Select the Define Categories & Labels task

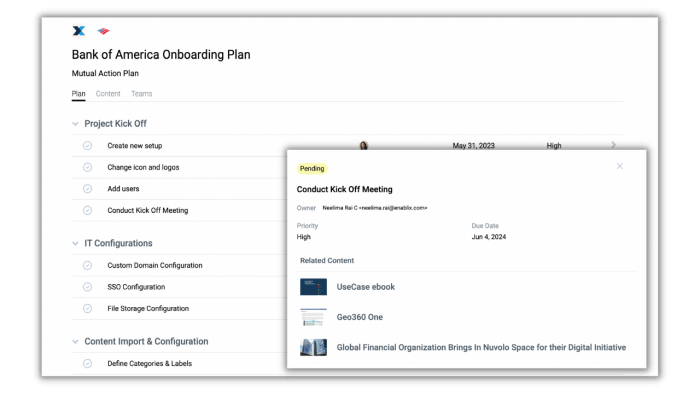click(x=150, y=364)
